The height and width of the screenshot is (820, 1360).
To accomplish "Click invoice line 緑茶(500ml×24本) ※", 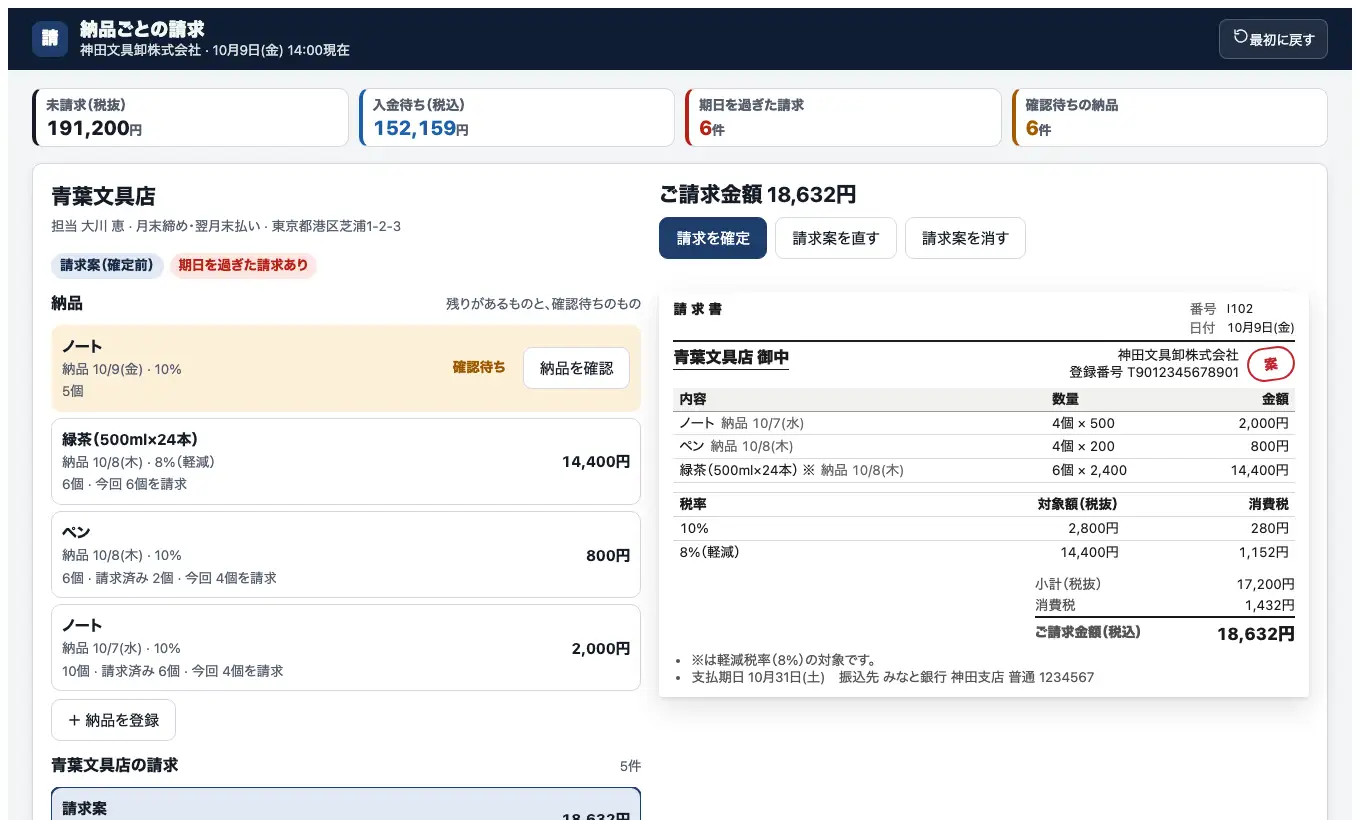I will [984, 470].
